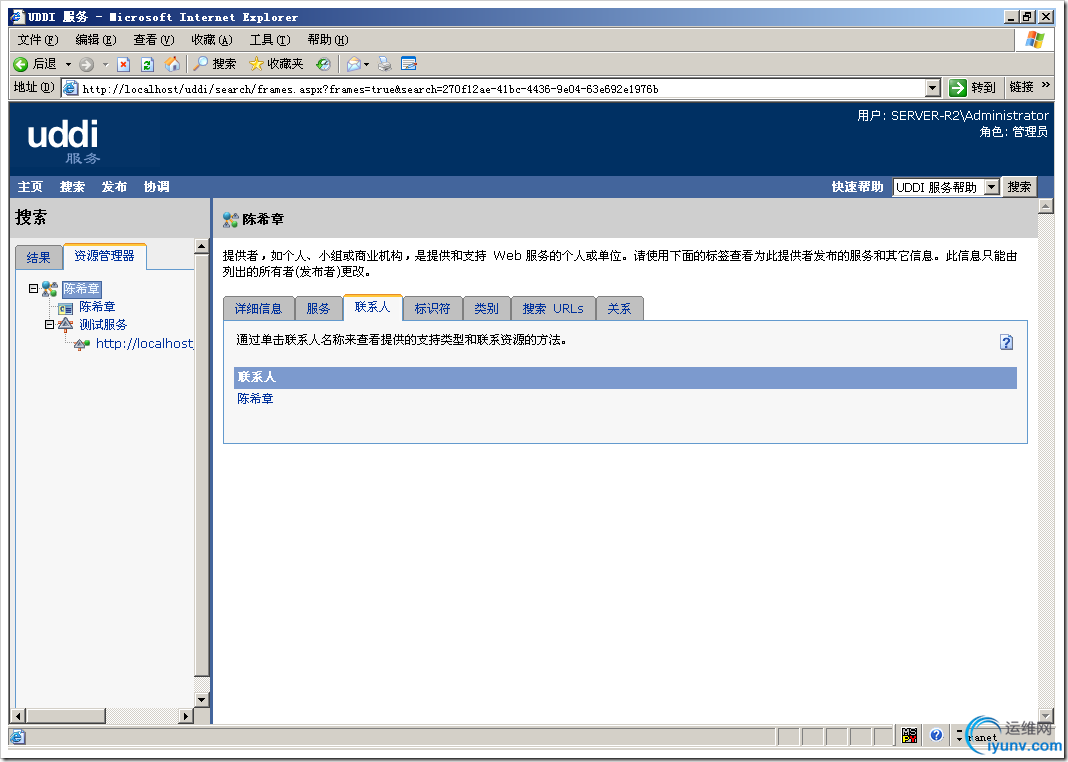Click the Mail envelope icon
This screenshot has height=762, width=1068.
pos(354,64)
